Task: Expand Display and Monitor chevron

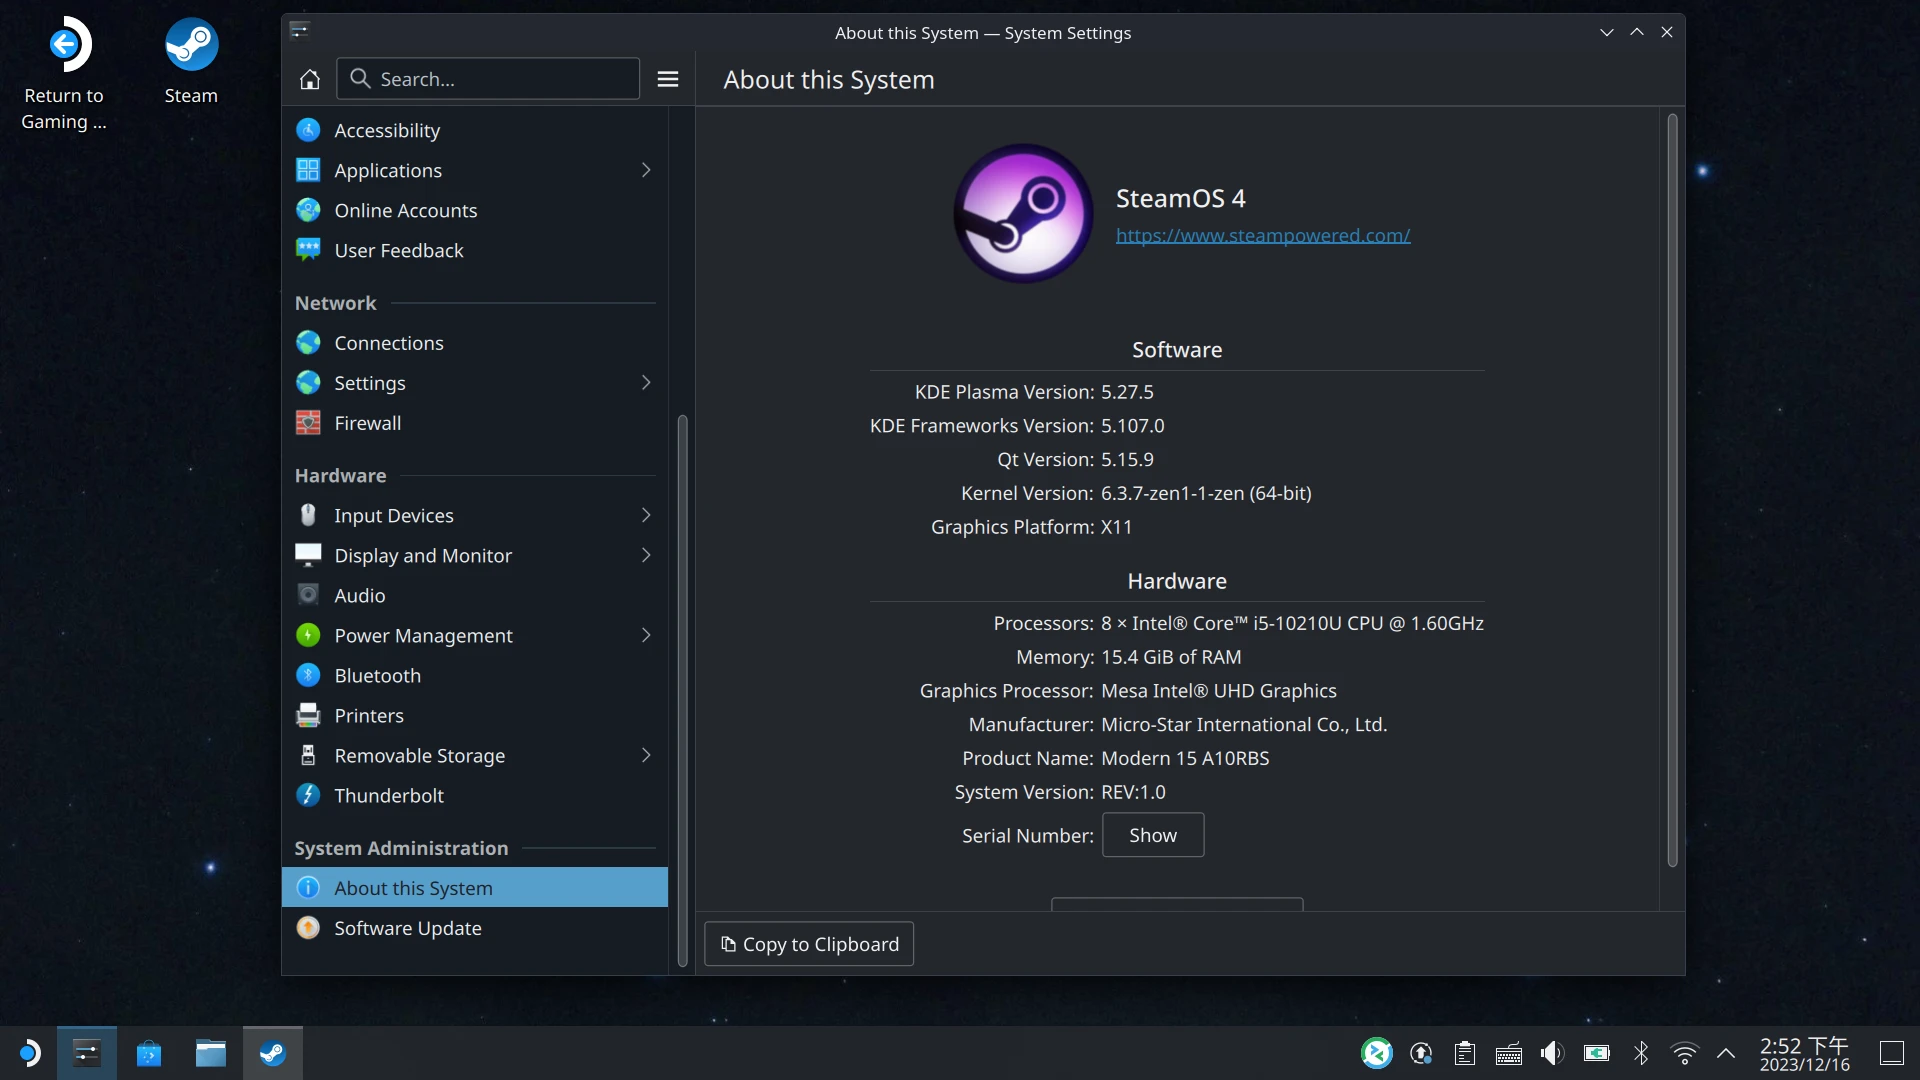Action: coord(646,555)
